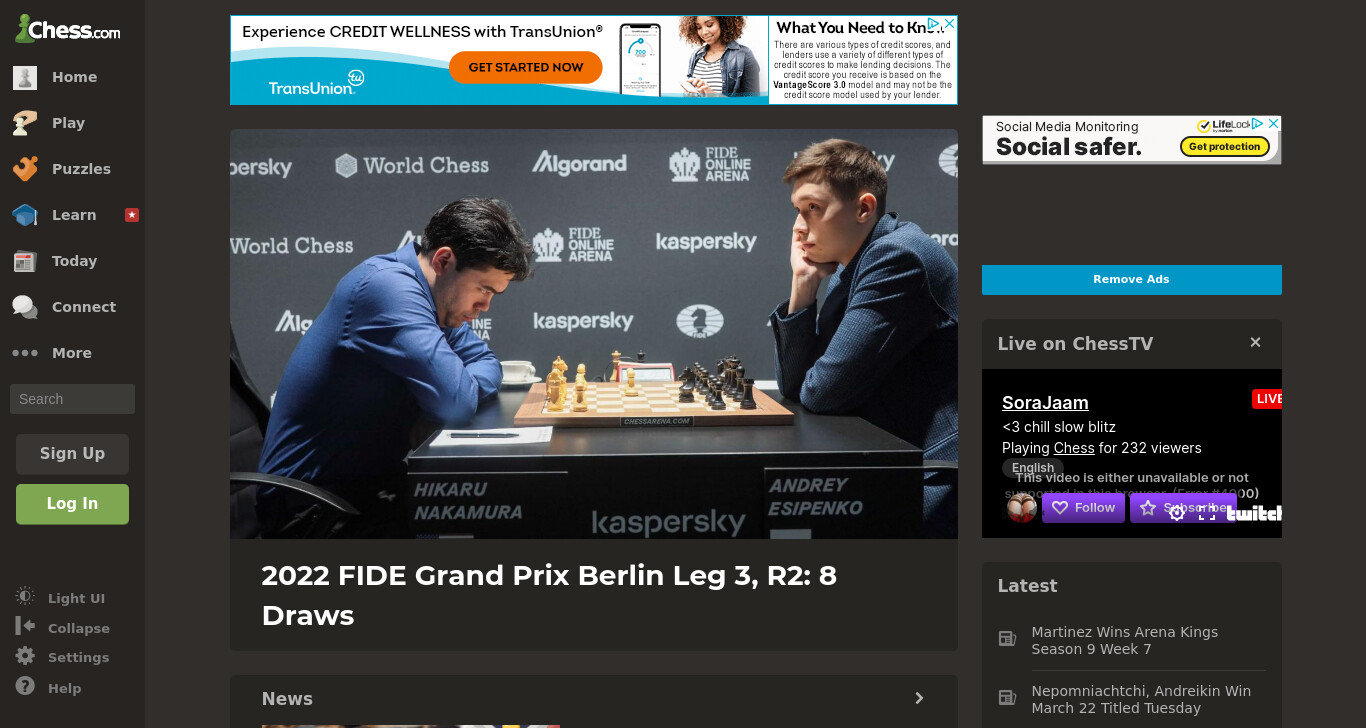Select the Puzzles piece icon
Image resolution: width=1366 pixels, height=728 pixels.
(x=25, y=169)
